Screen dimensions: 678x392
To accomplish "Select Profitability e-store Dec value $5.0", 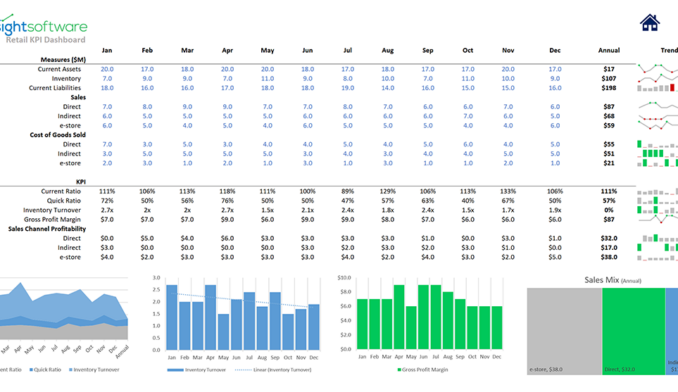I will click(555, 257).
